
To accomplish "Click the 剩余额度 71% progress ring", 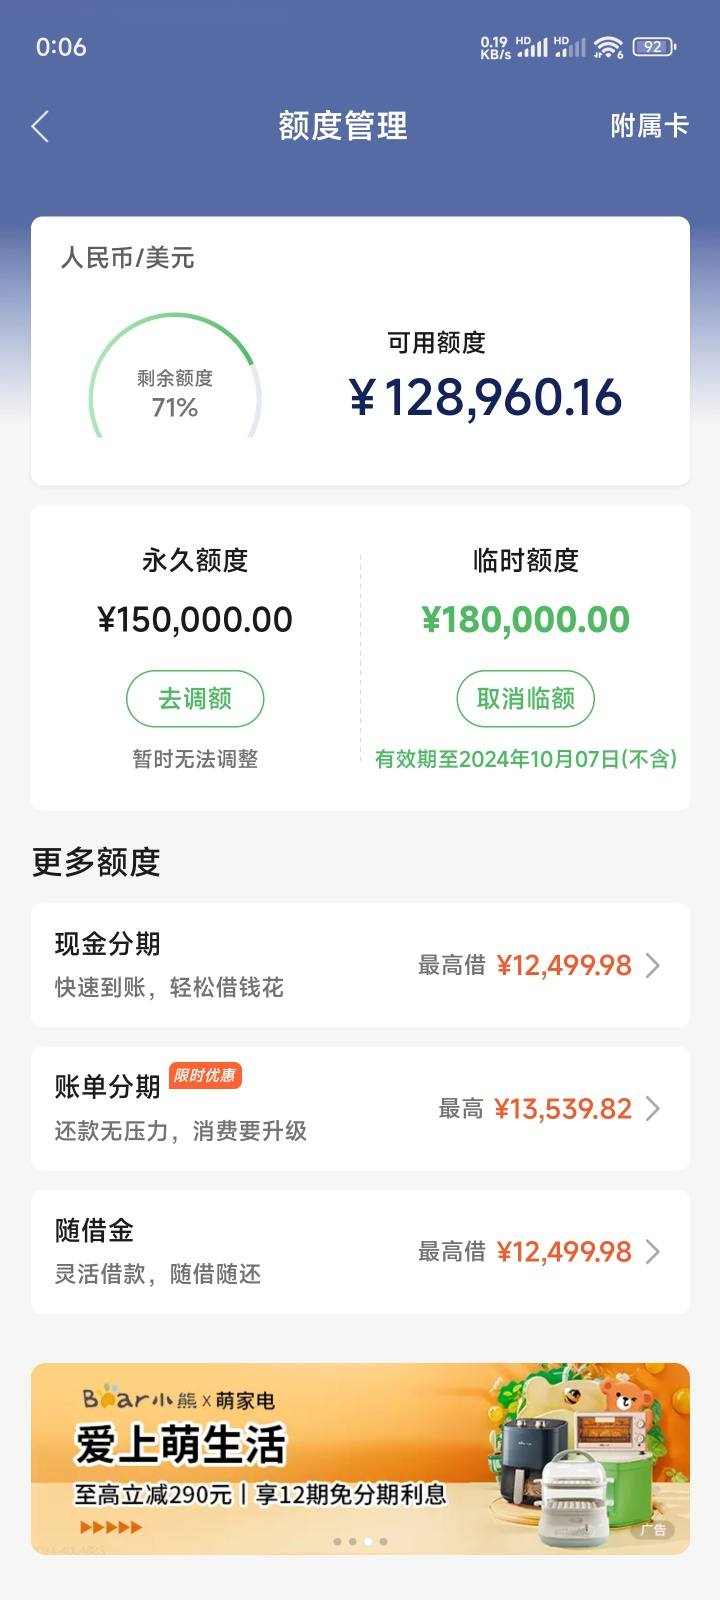I will pyautogui.click(x=175, y=380).
